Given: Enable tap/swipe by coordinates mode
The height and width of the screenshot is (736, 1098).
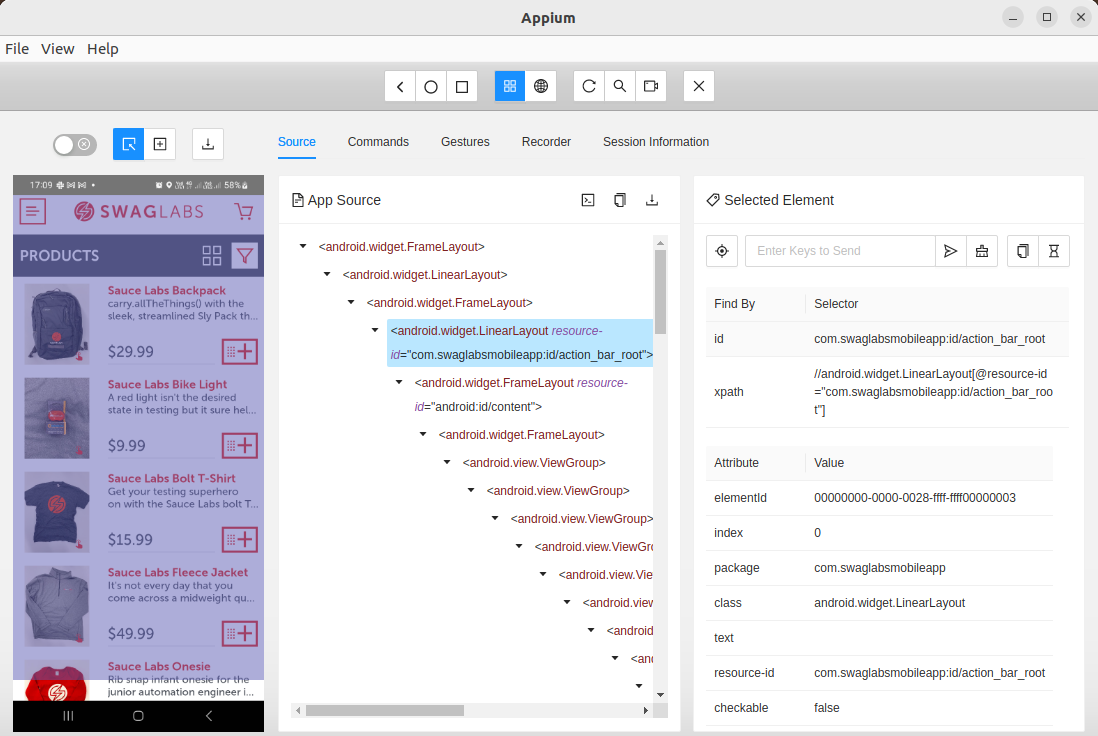Looking at the screenshot, I should 160,144.
